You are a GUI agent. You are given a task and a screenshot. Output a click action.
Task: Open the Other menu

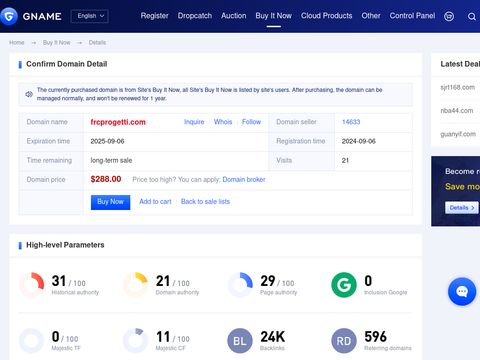371,16
